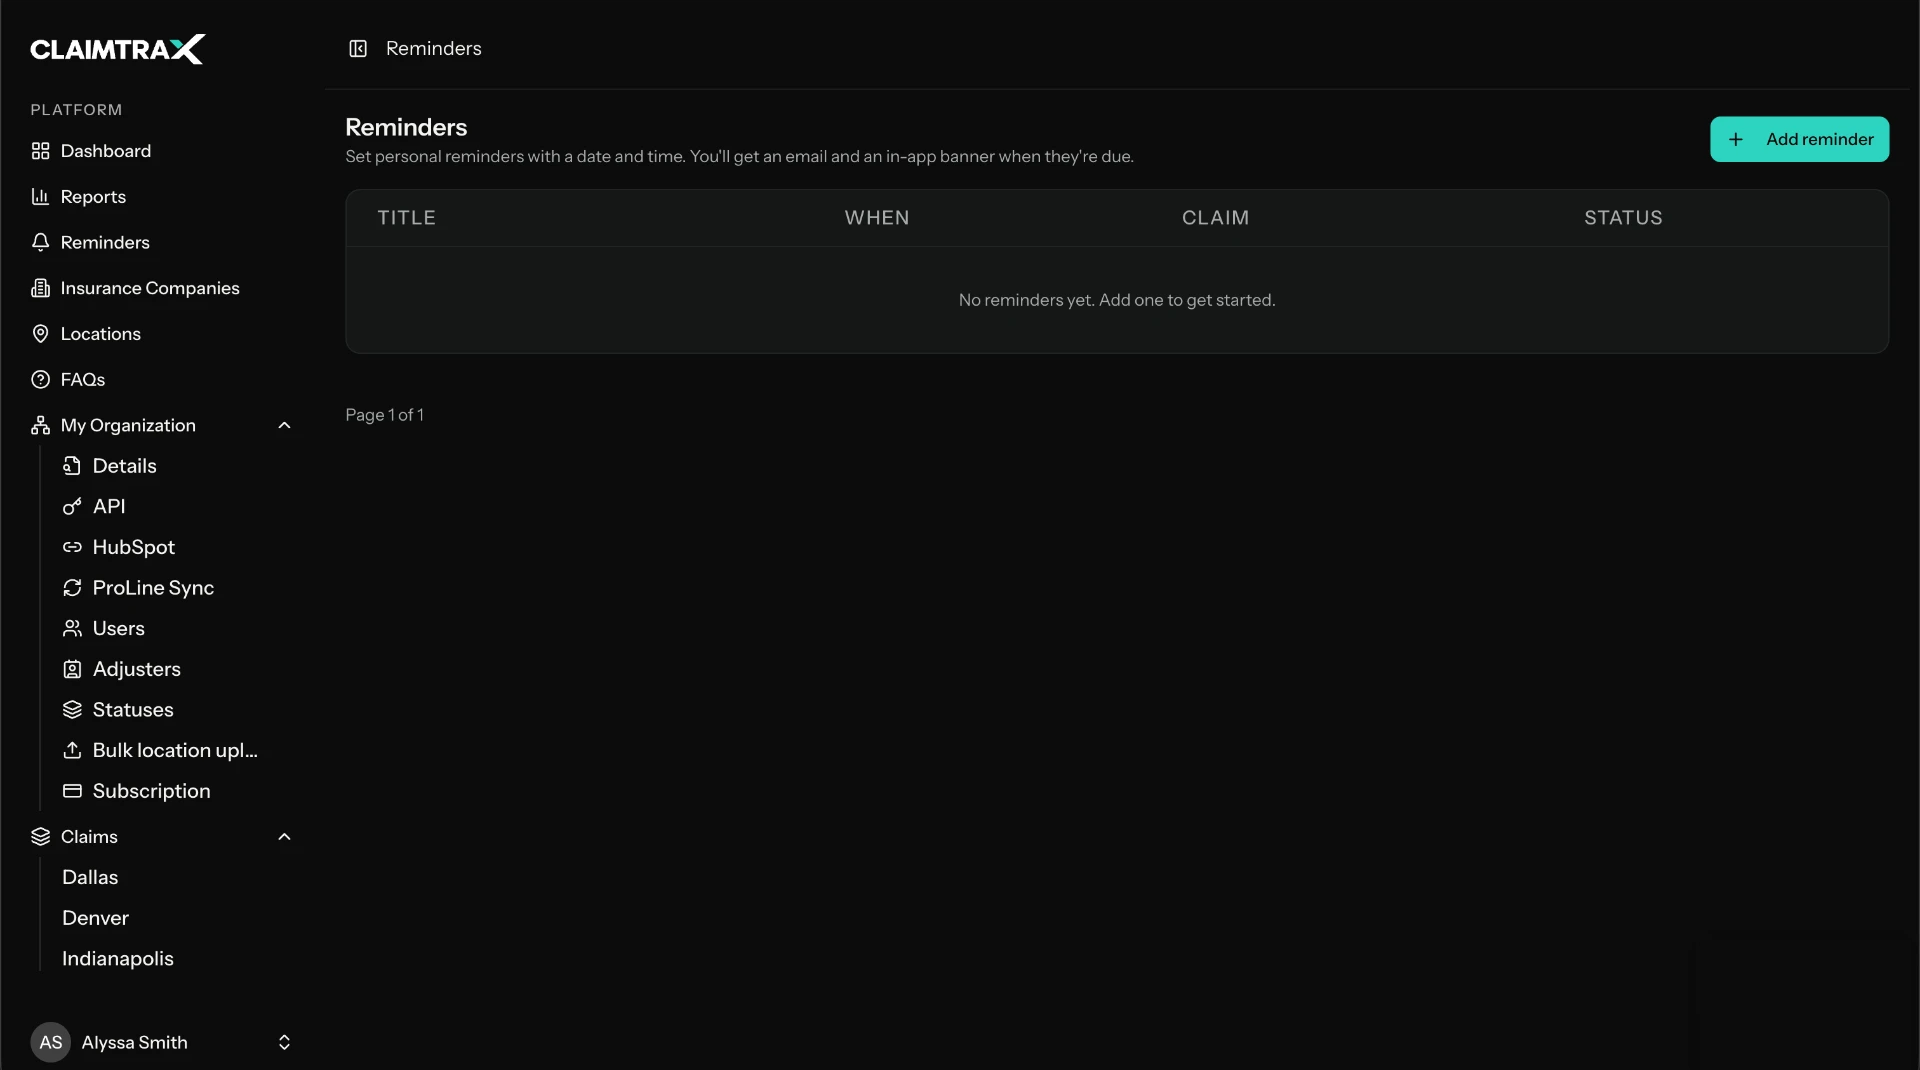
Task: Open the Adjusters page
Action: (x=137, y=669)
